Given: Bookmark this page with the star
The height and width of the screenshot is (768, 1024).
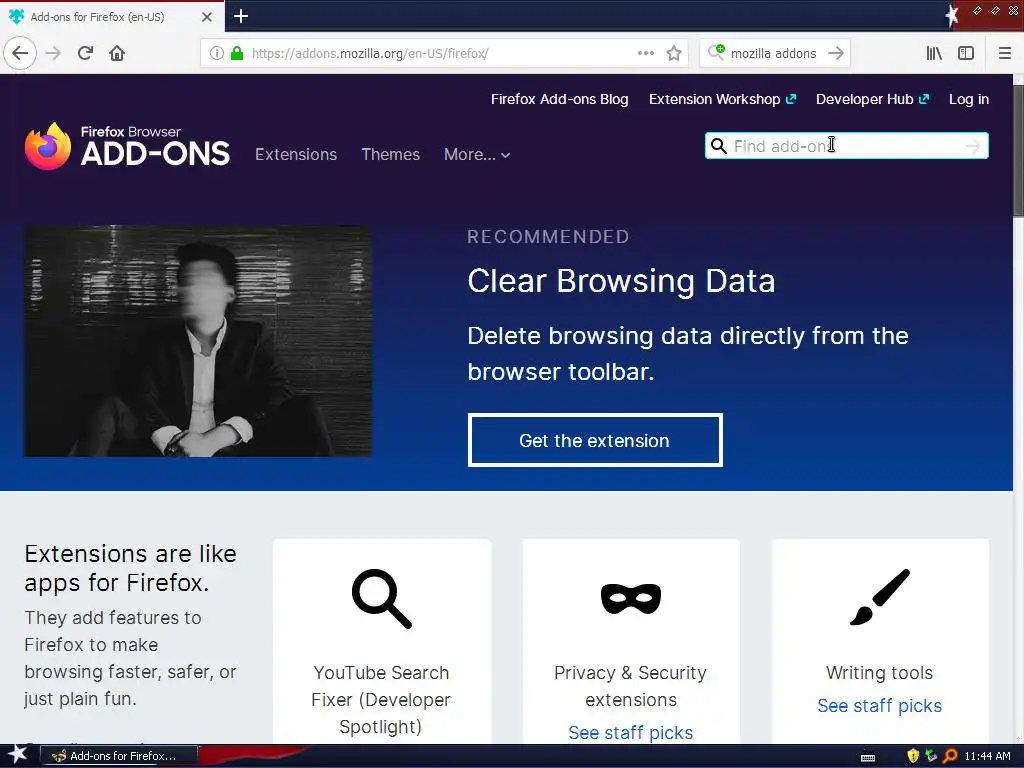Looking at the screenshot, I should (674, 53).
